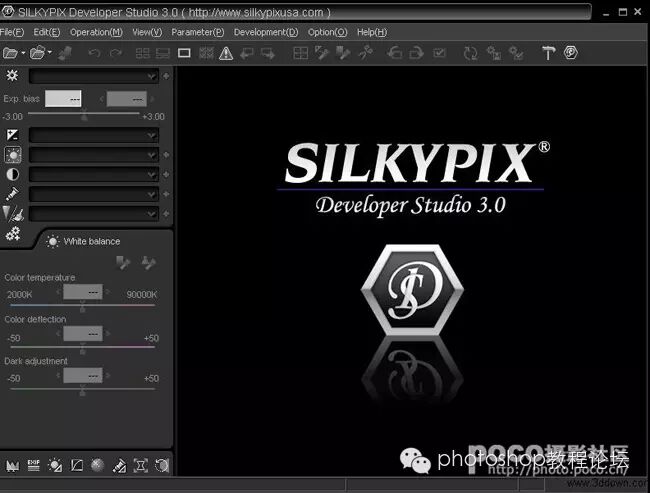Viewport: 650px width, 493px height.
Task: Toggle the highlight warning triangle icon
Action: [226, 53]
